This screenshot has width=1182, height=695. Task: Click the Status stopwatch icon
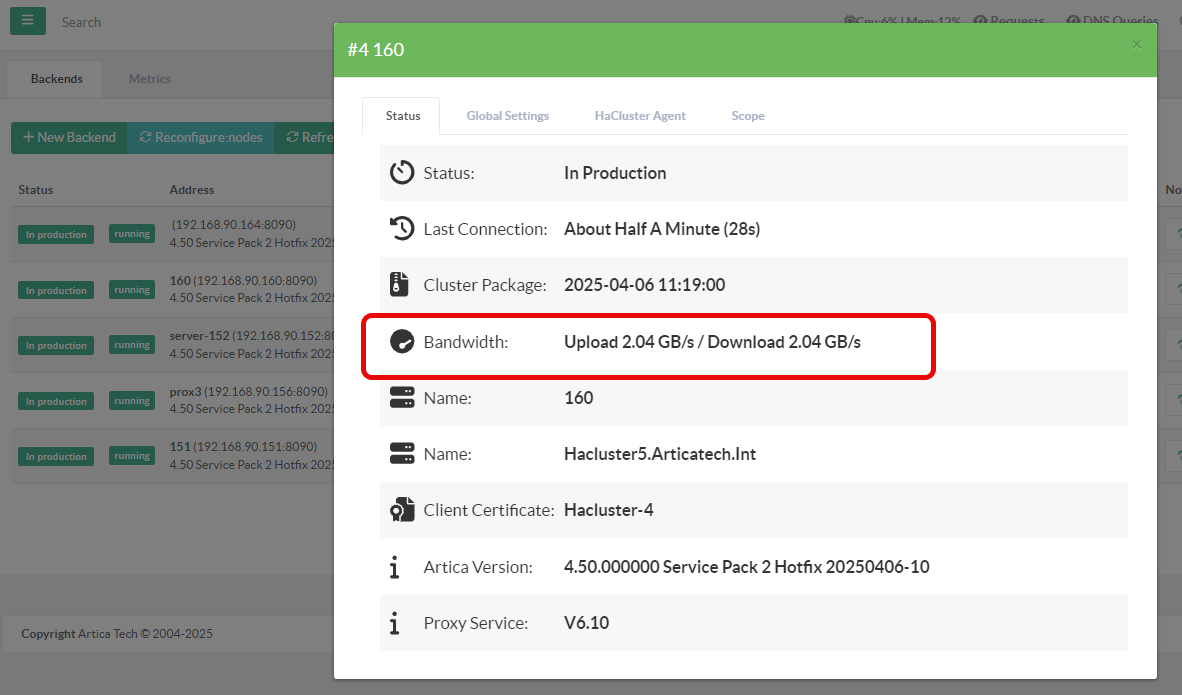[402, 173]
